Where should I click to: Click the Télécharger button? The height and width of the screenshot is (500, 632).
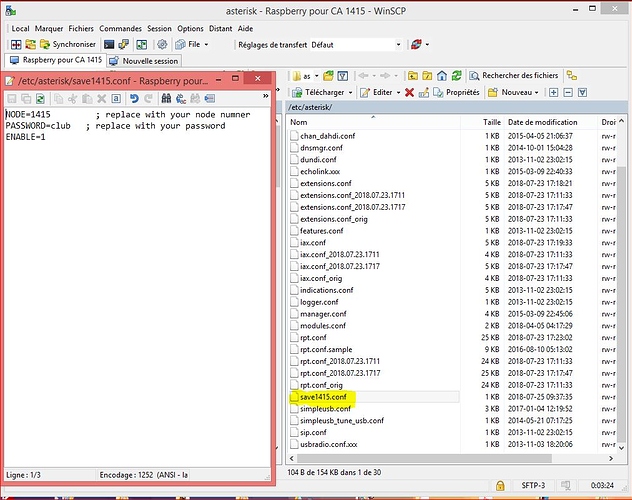click(318, 93)
